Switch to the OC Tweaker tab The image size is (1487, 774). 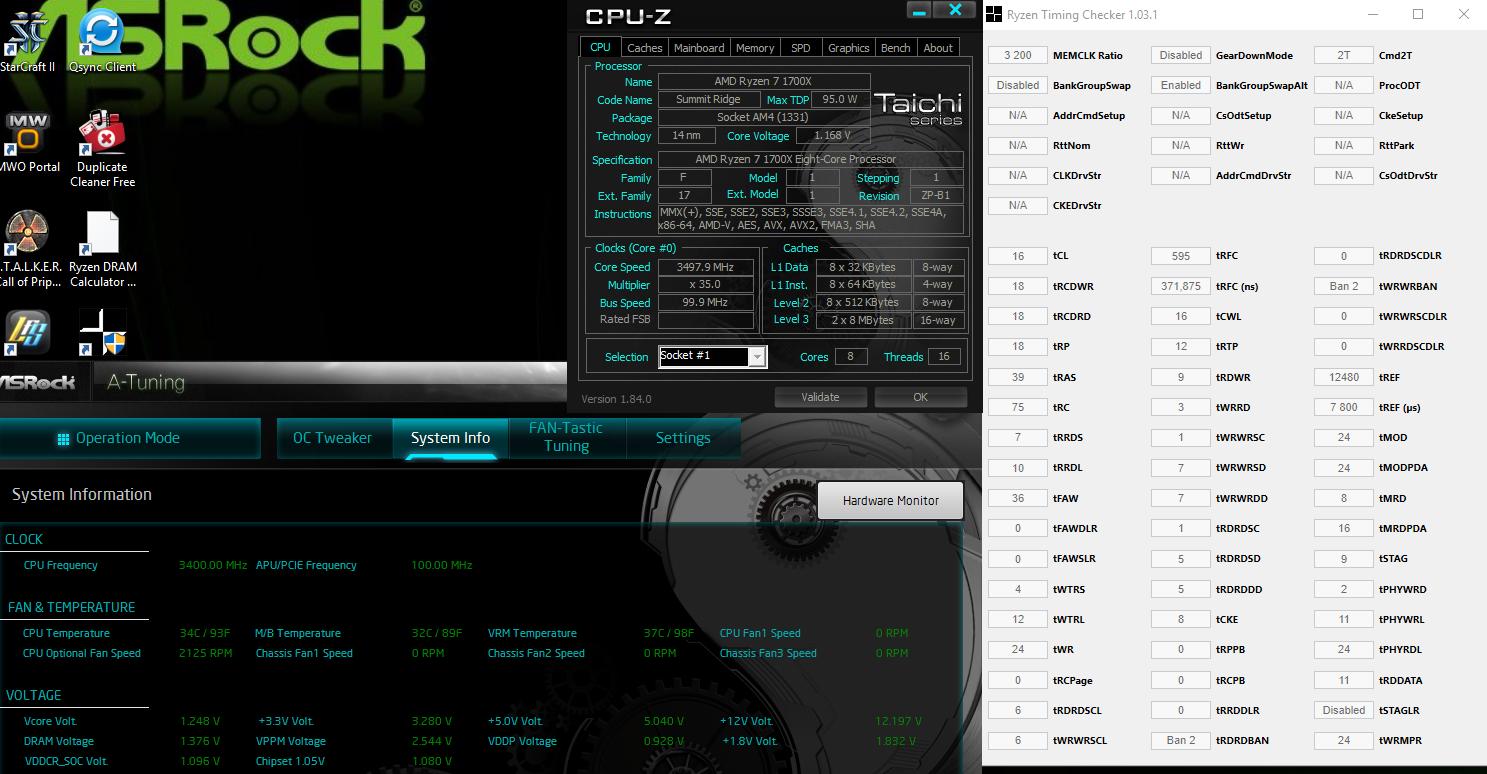pos(332,438)
